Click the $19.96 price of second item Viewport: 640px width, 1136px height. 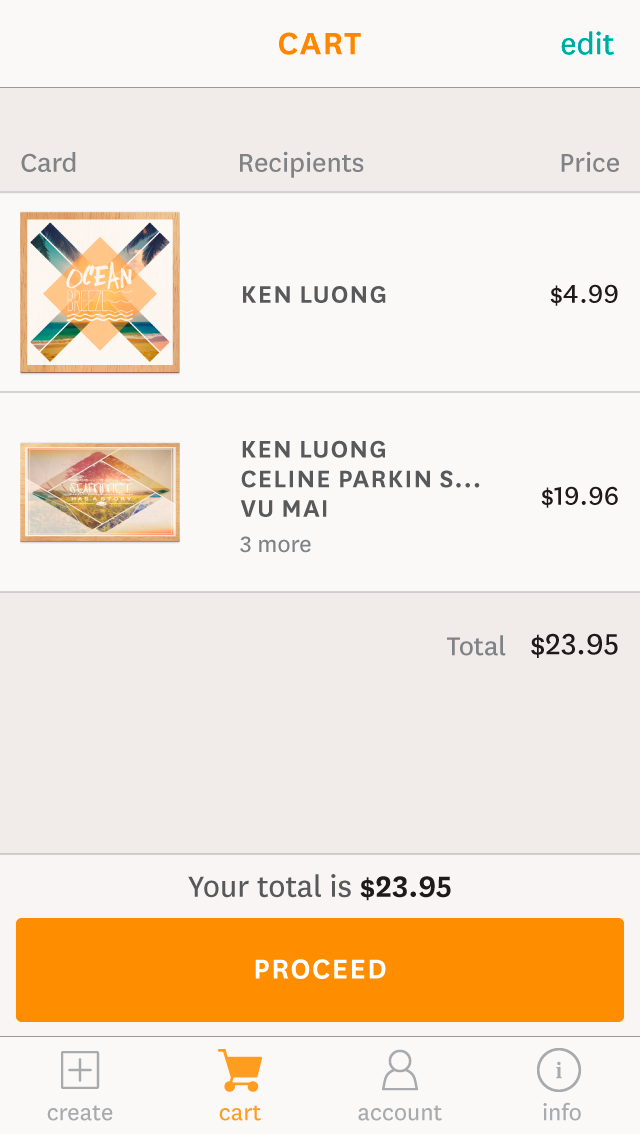[579, 497]
